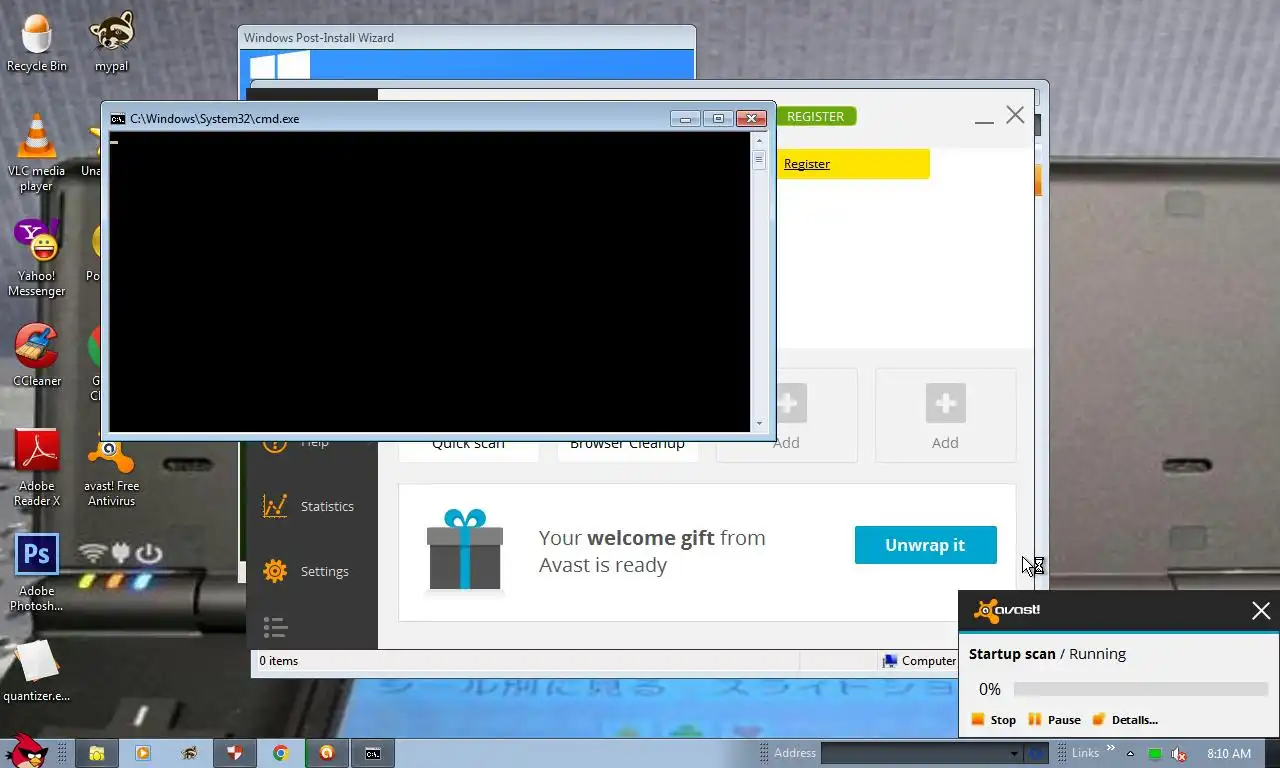This screenshot has height=768, width=1280.
Task: Click the startup scan progress bar
Action: coord(1141,689)
